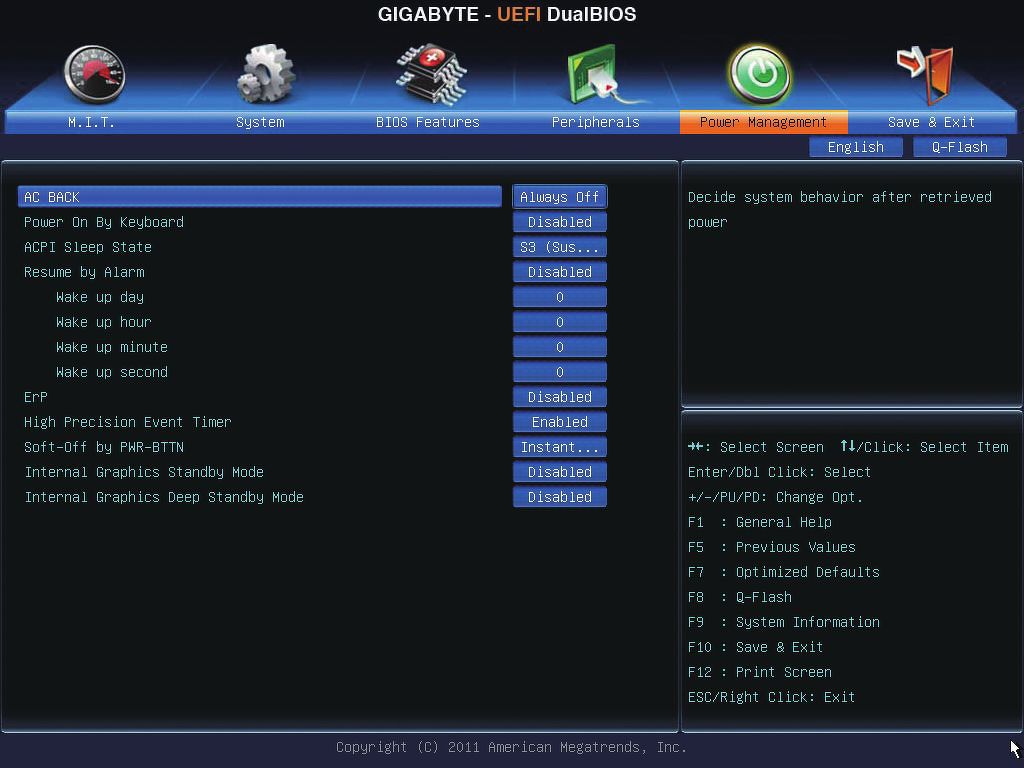Select the Wake up day label
Screen dimensions: 1024x768
[100, 297]
